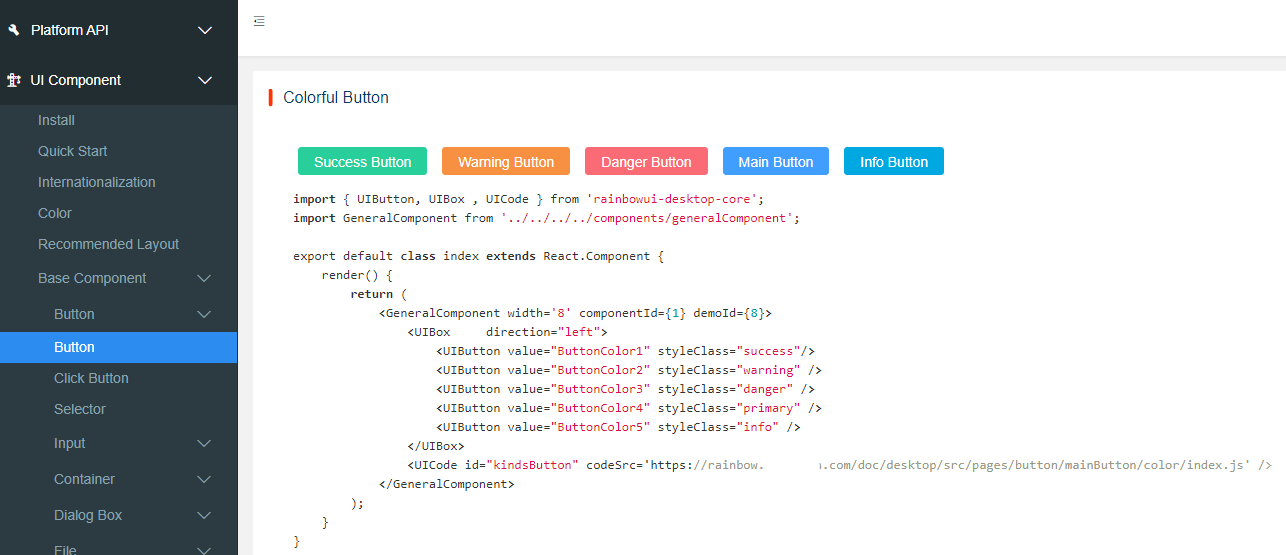
Task: Expand the Dialog Box submenu chevron
Action: coord(204,515)
